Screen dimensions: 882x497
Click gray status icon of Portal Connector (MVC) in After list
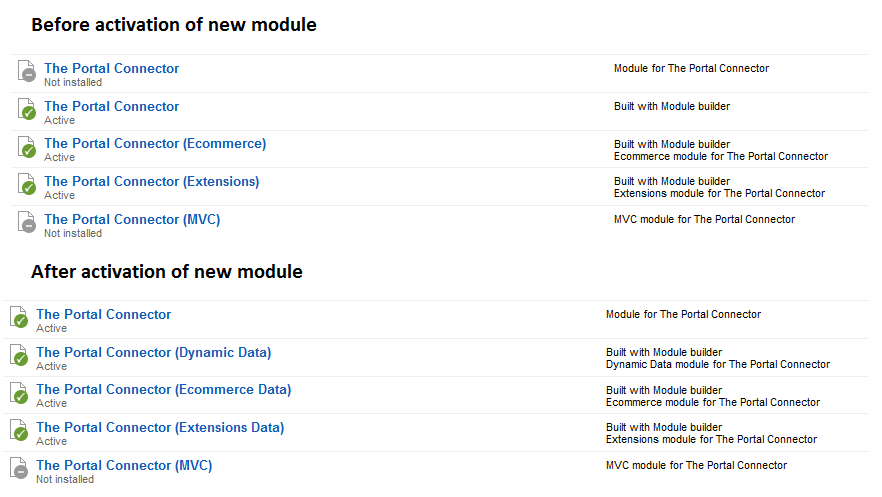point(19,468)
